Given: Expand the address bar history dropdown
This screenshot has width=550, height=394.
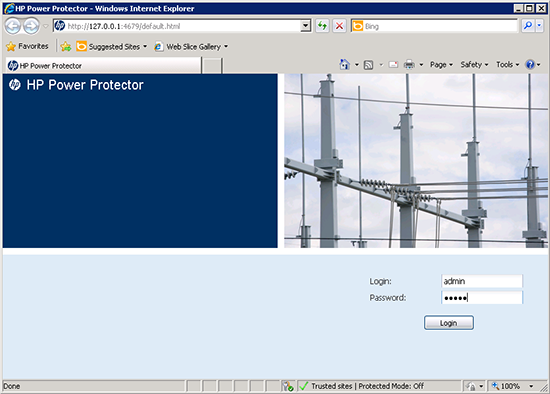Looking at the screenshot, I should [306, 26].
